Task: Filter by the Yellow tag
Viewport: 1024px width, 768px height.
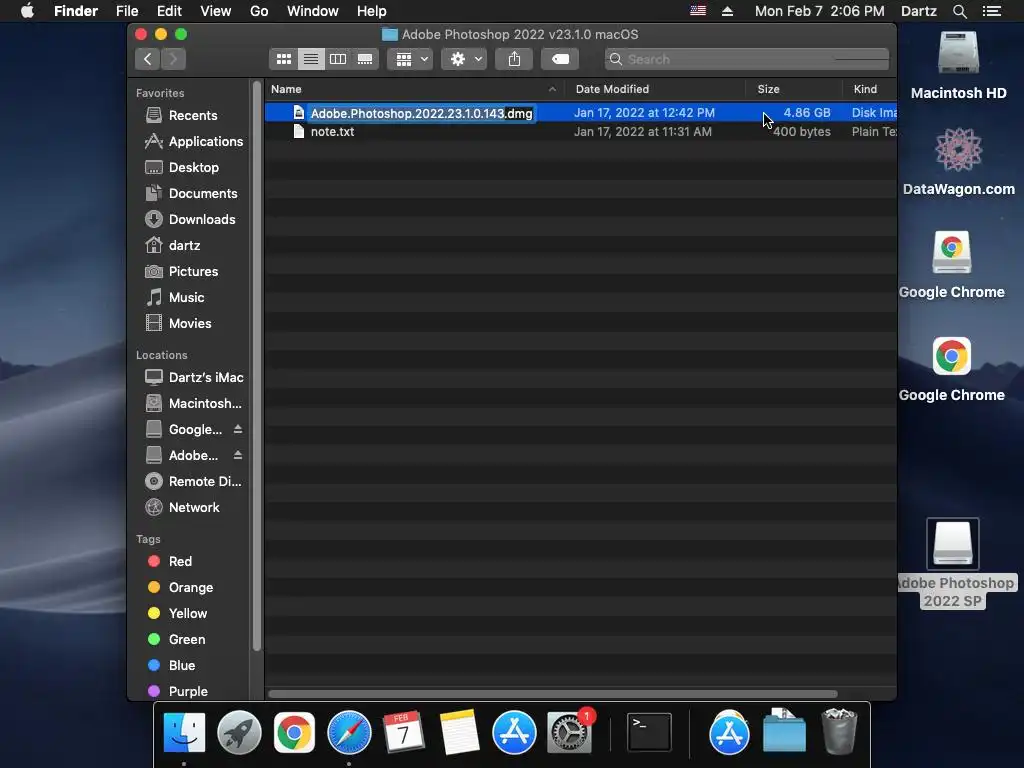Action: point(177,614)
